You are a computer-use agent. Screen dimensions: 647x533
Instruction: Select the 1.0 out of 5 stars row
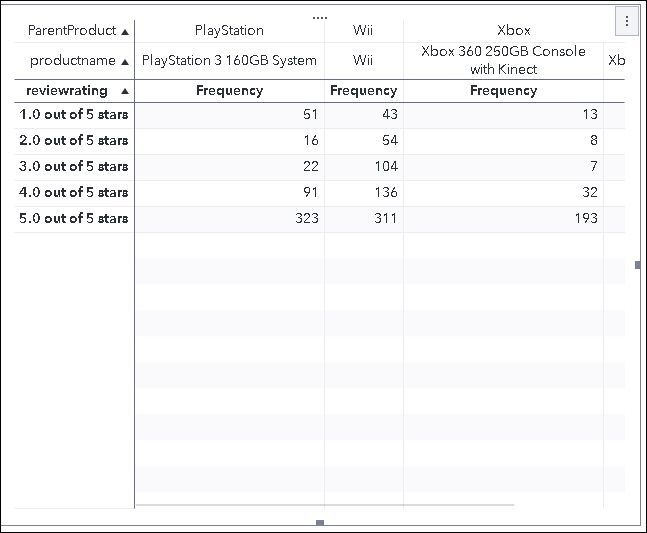(74, 115)
